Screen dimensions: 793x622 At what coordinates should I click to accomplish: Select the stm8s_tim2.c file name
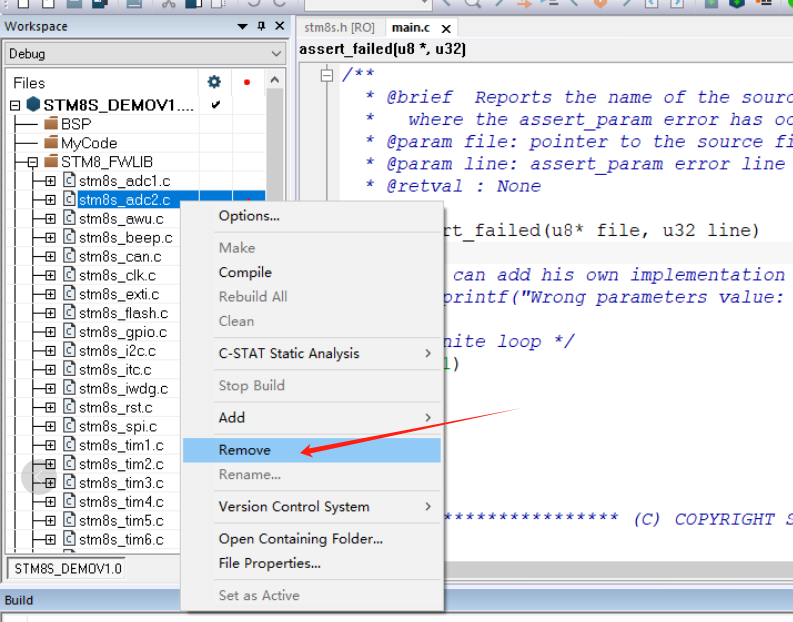(121, 464)
